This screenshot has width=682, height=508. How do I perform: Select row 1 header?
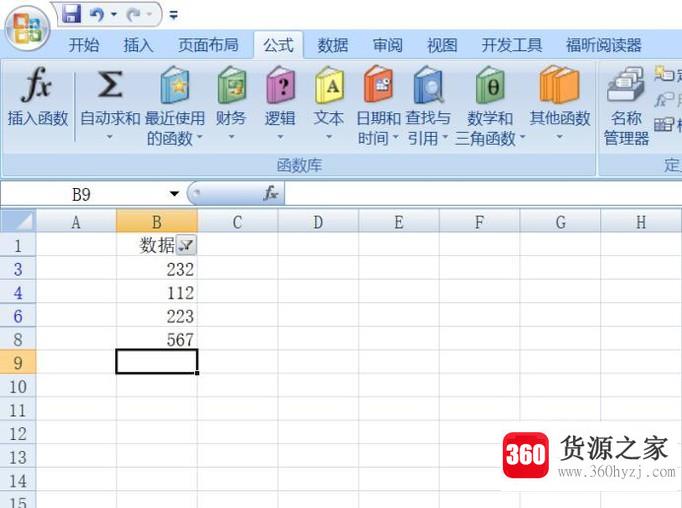[18, 246]
